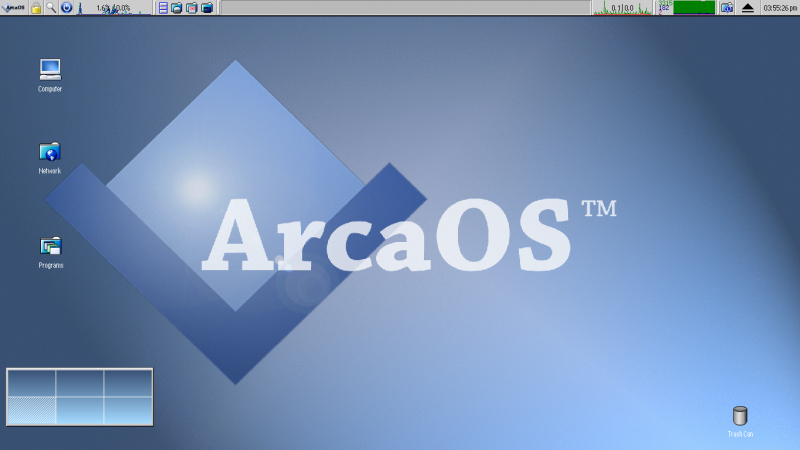Select the Network desktop icon

(x=50, y=153)
